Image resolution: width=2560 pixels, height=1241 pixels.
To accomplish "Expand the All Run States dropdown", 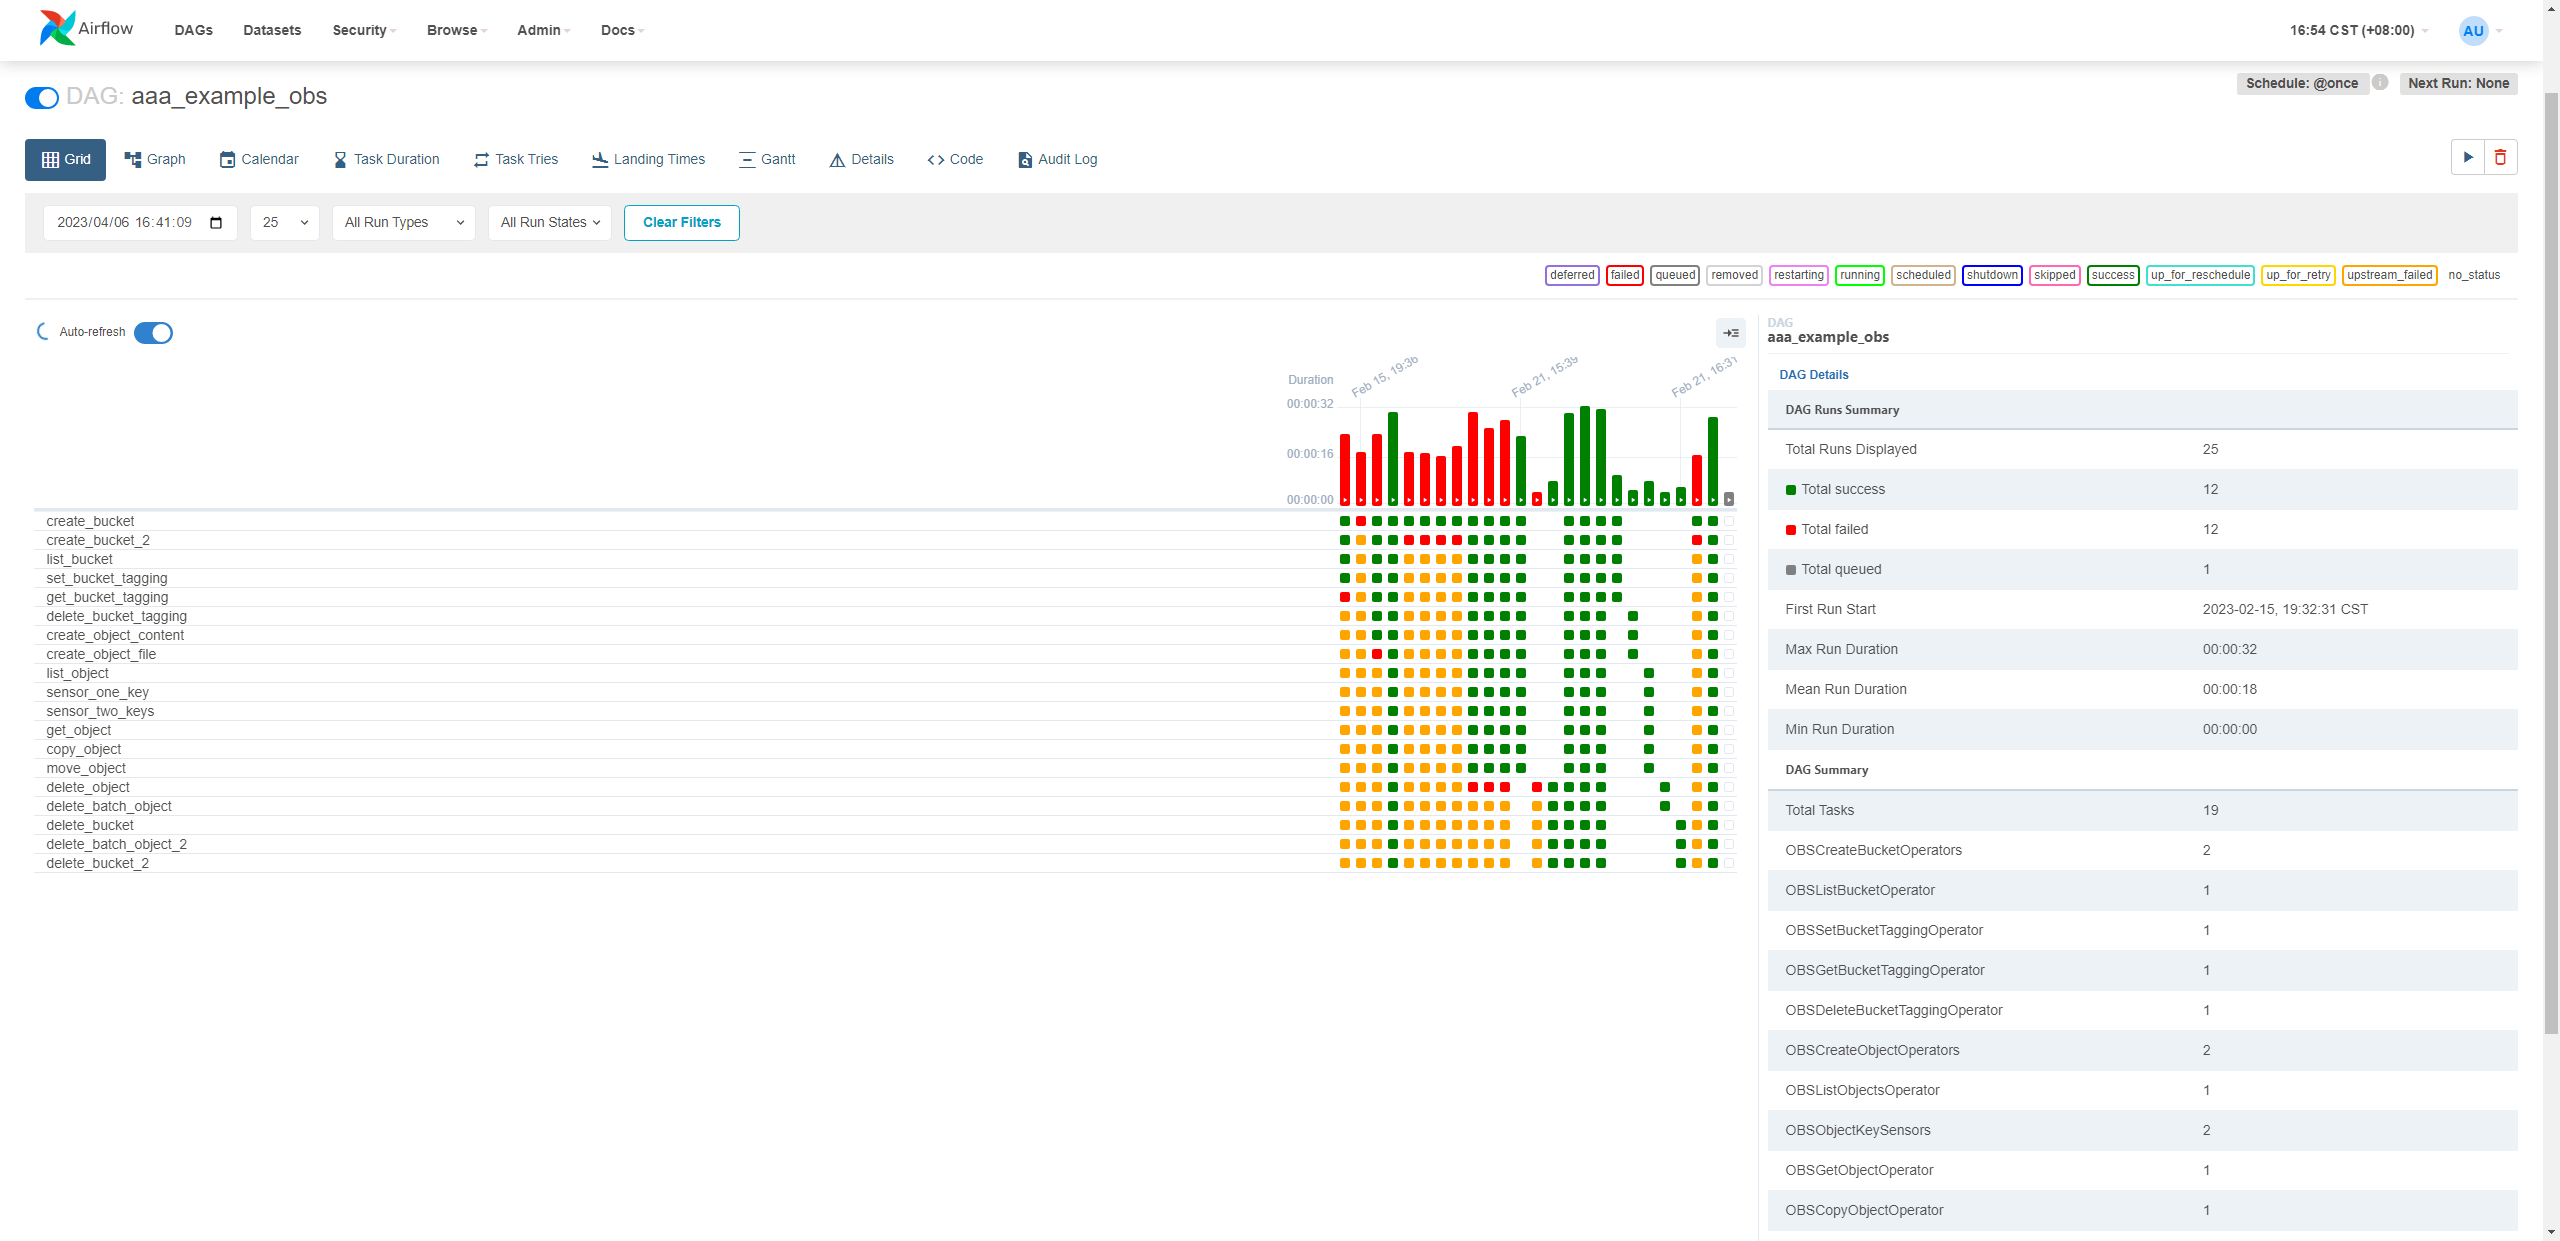I will pos(549,222).
